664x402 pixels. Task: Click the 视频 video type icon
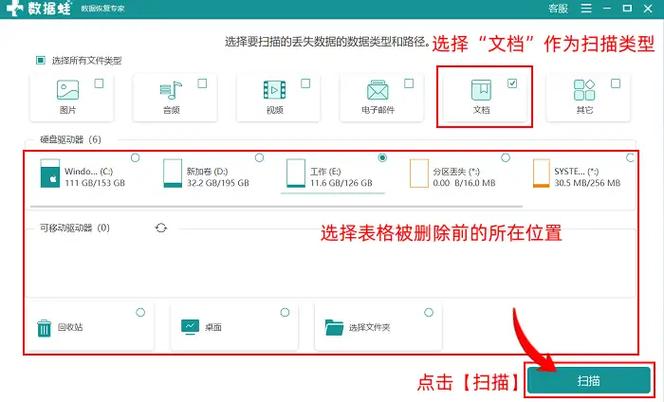pos(274,90)
